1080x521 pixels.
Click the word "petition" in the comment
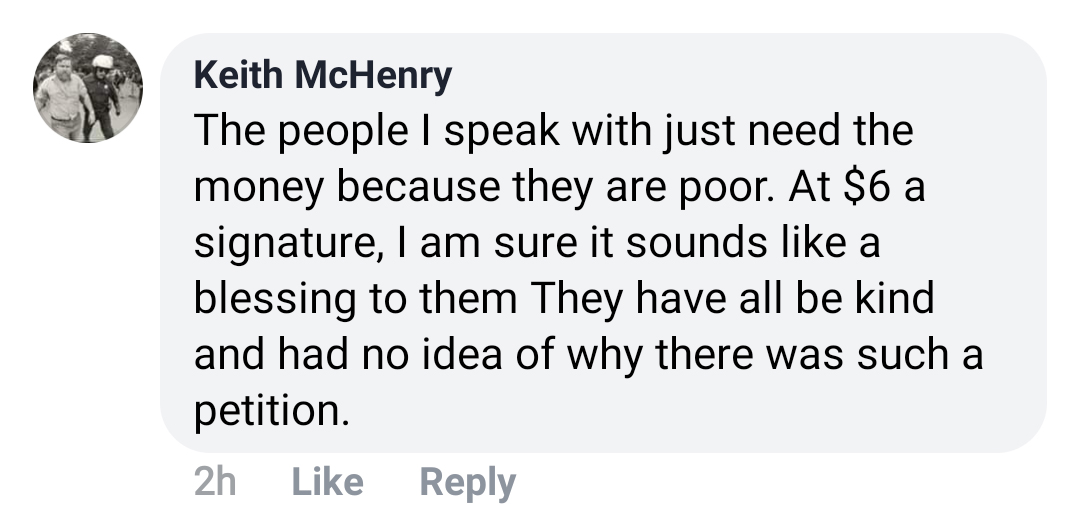pyautogui.click(x=268, y=412)
